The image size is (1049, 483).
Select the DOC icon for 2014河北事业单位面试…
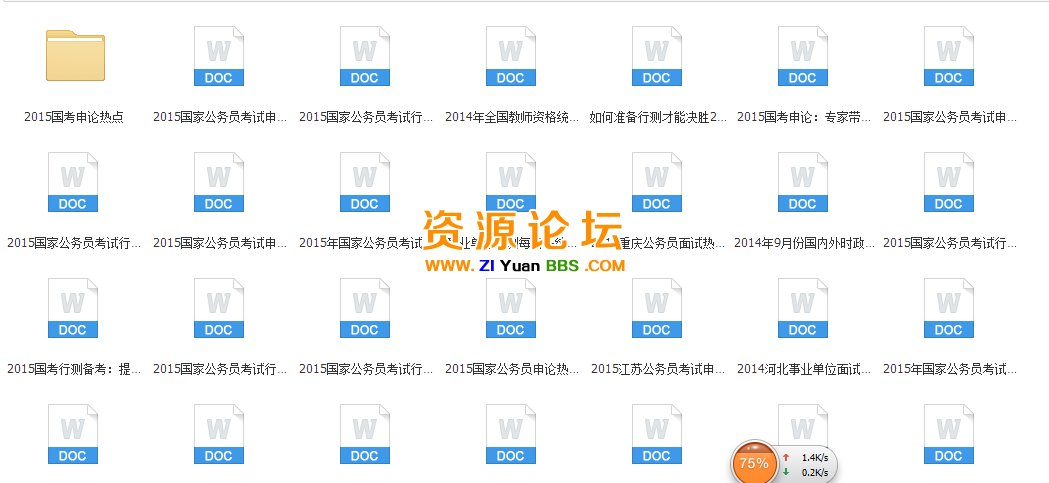tap(802, 308)
